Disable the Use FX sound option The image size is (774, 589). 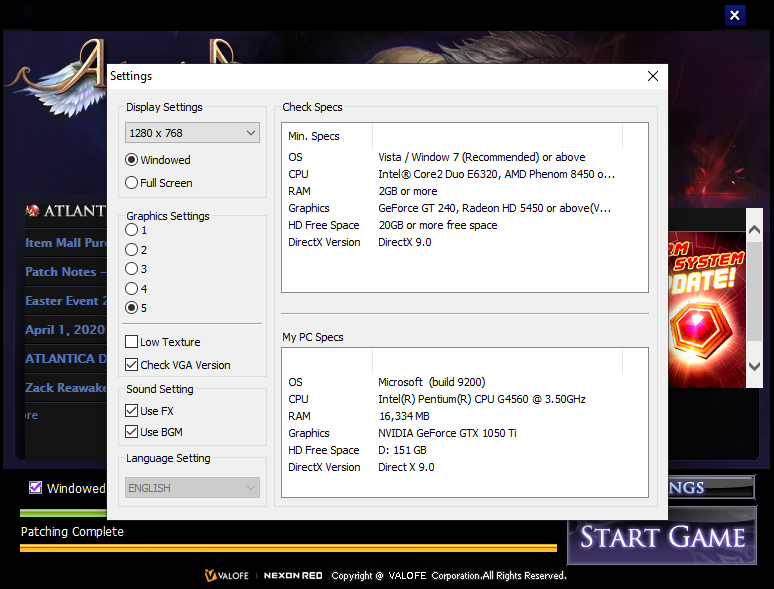coord(132,411)
